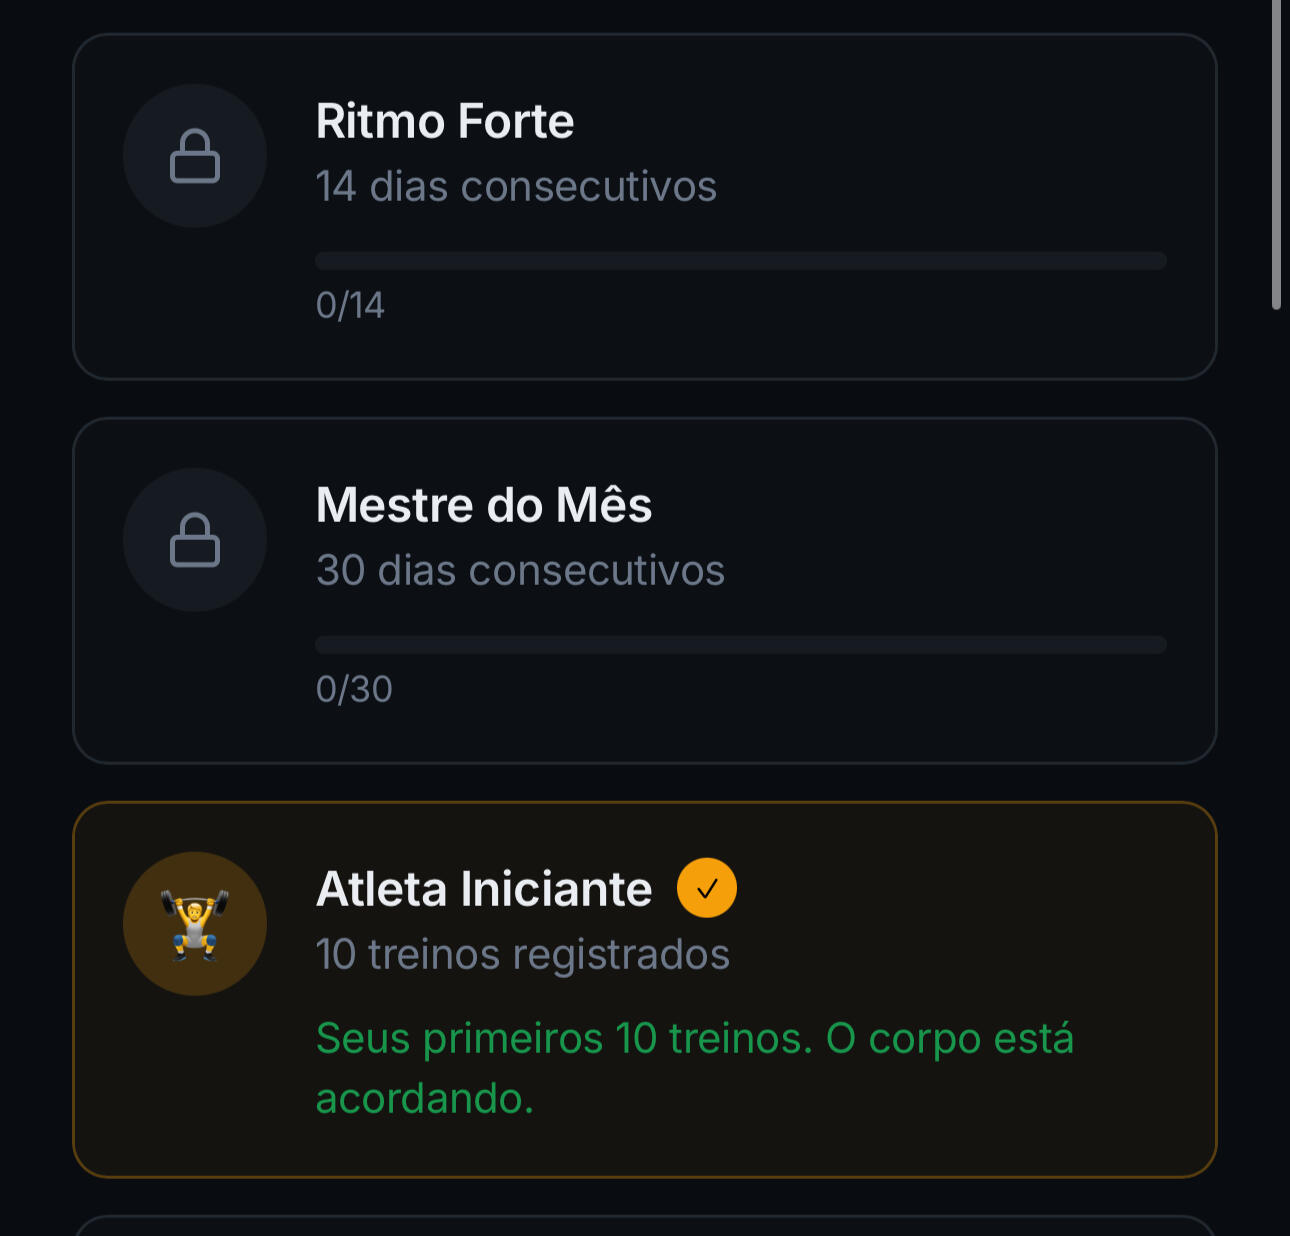
Task: Click the Ritmo Forte lock icon
Action: pos(195,156)
